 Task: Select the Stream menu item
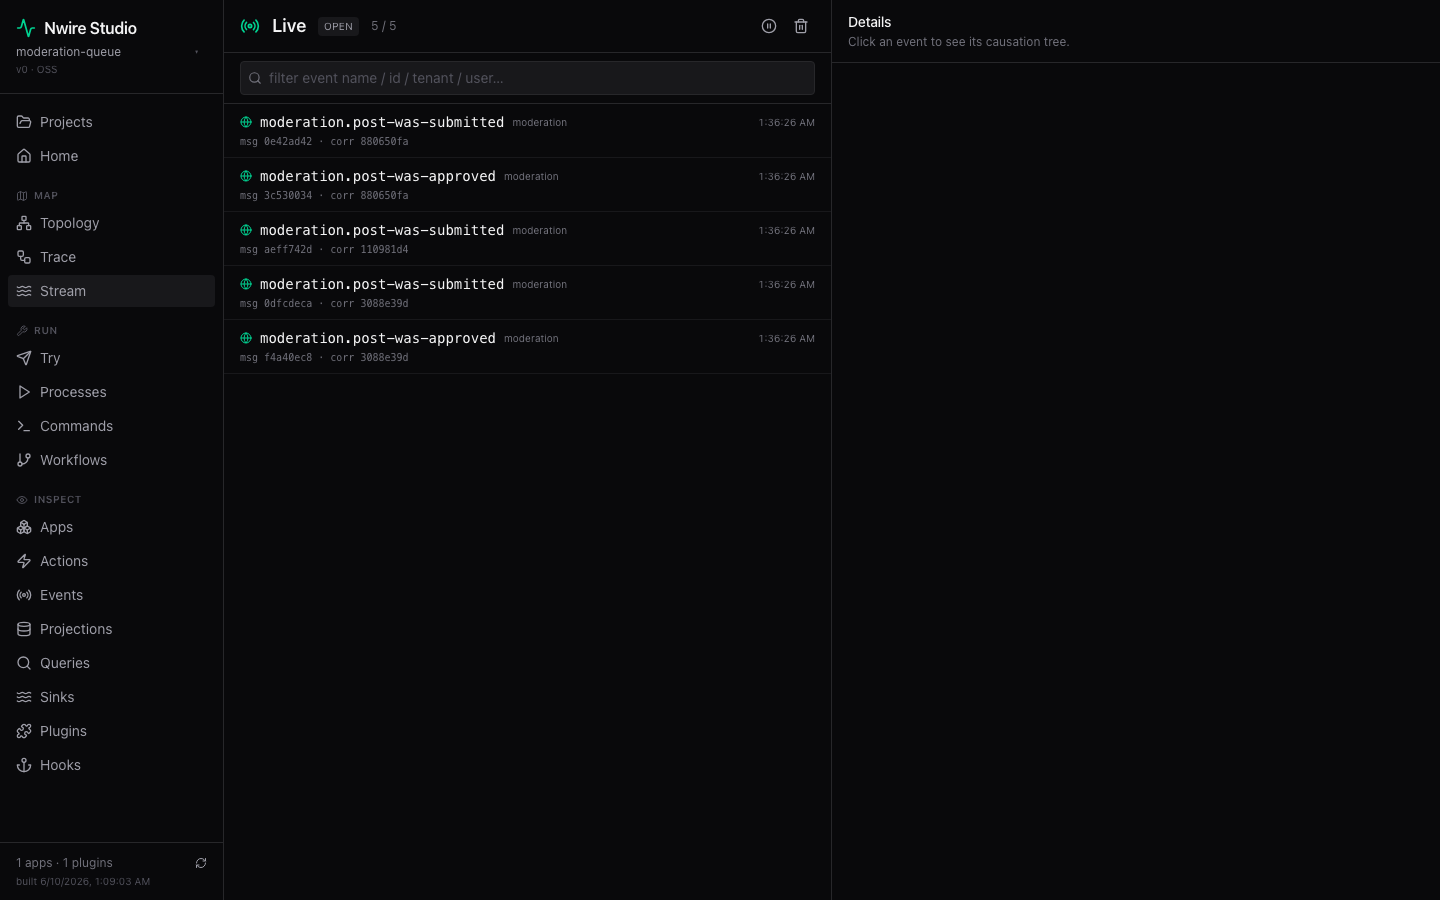click(111, 291)
